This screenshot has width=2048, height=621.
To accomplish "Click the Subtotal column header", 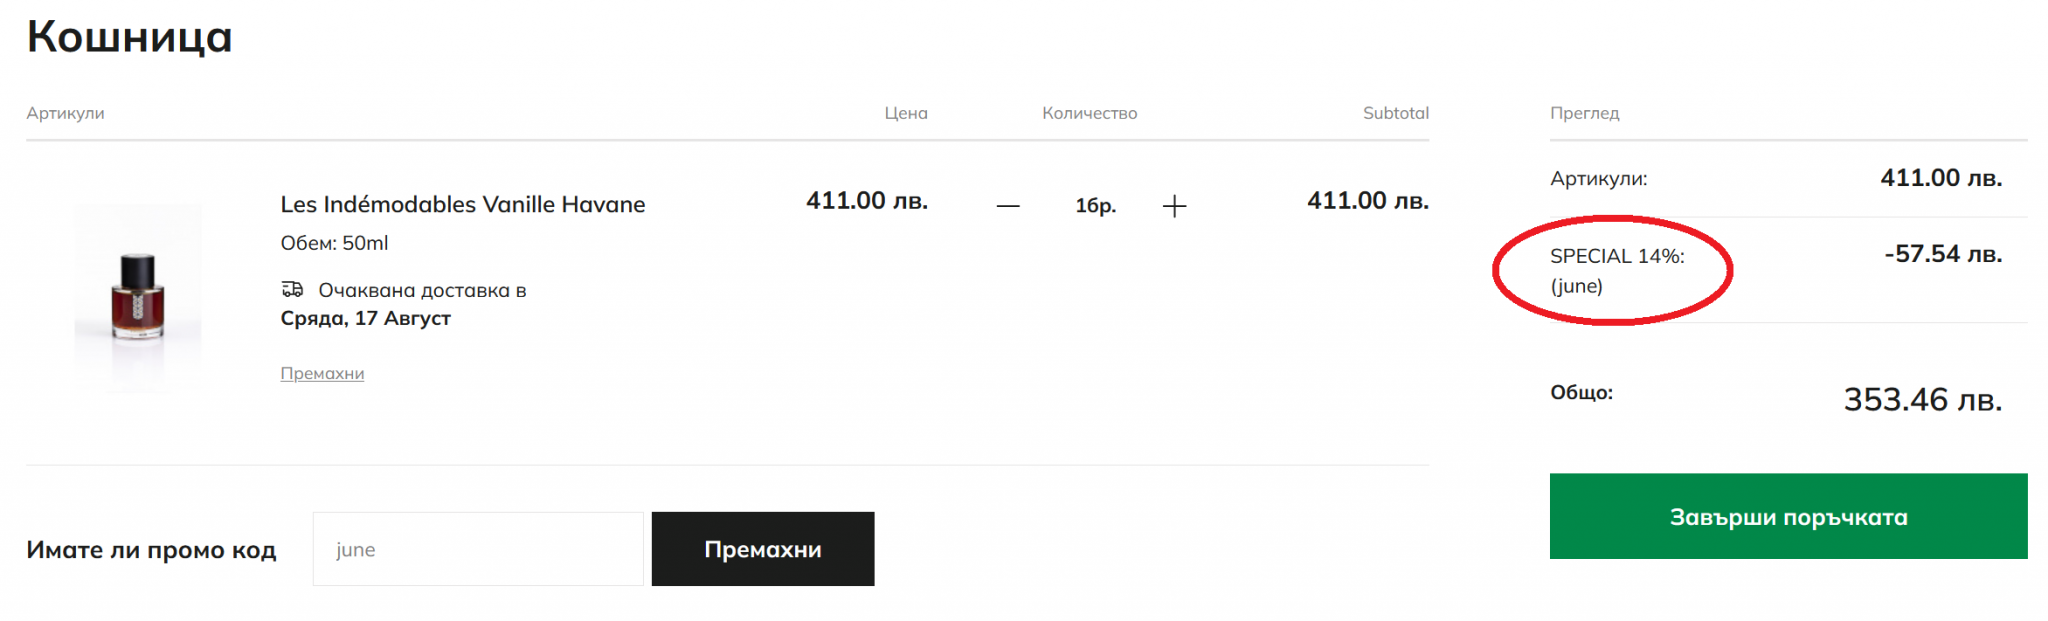I will click(x=1395, y=113).
